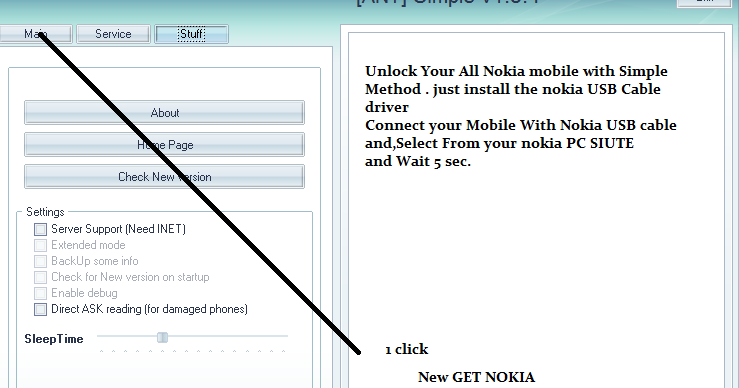Check New Version button
This screenshot has width=739, height=388.
pyautogui.click(x=164, y=177)
